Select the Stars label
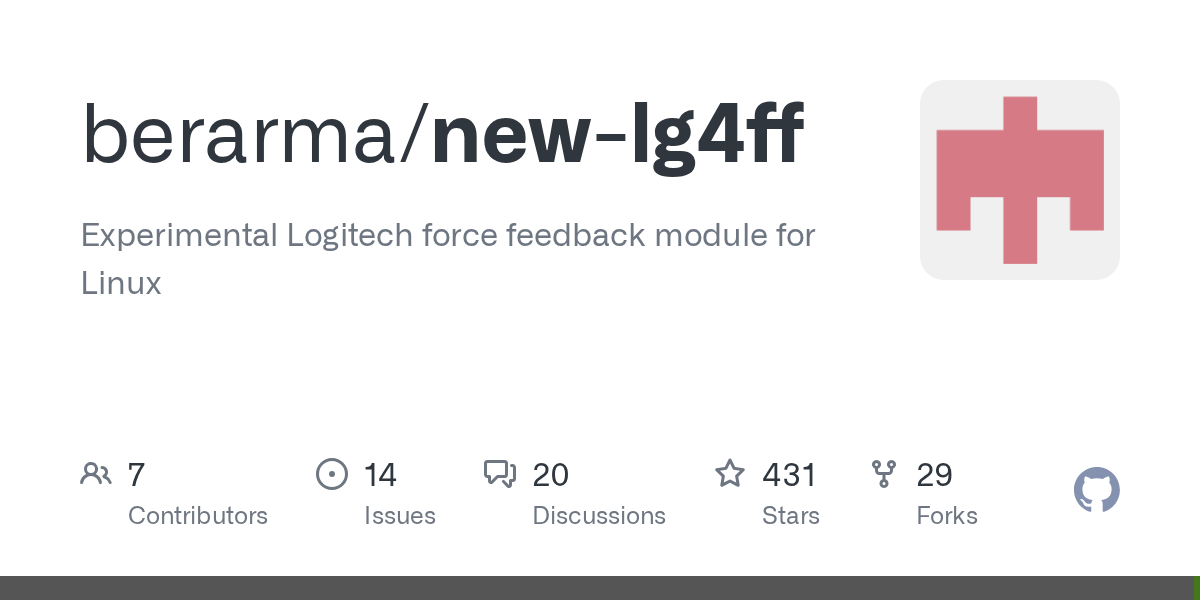This screenshot has height=600, width=1200. click(x=791, y=516)
